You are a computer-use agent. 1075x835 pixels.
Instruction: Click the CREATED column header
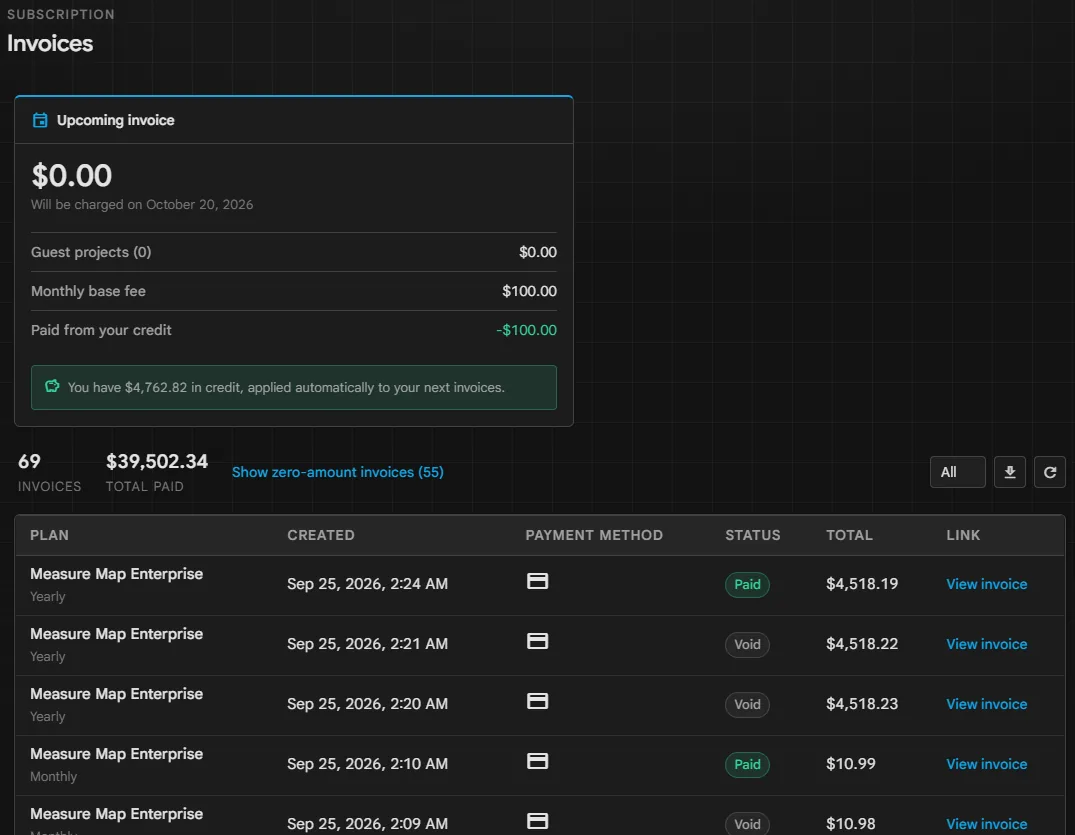pyautogui.click(x=321, y=535)
